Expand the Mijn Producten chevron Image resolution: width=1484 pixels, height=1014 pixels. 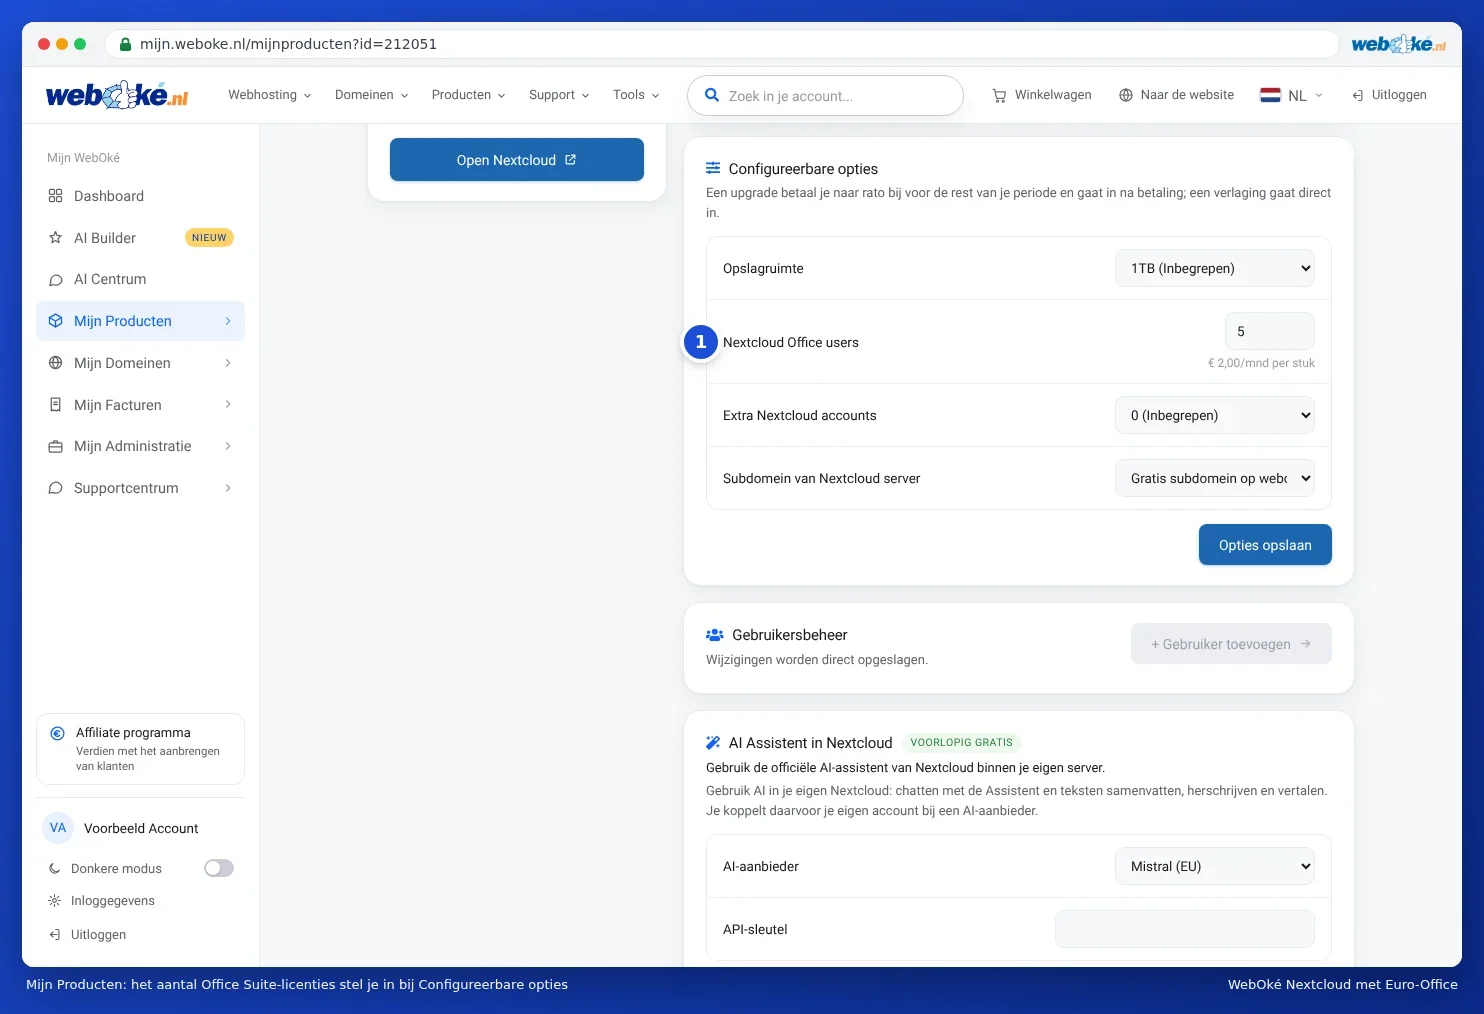click(228, 321)
